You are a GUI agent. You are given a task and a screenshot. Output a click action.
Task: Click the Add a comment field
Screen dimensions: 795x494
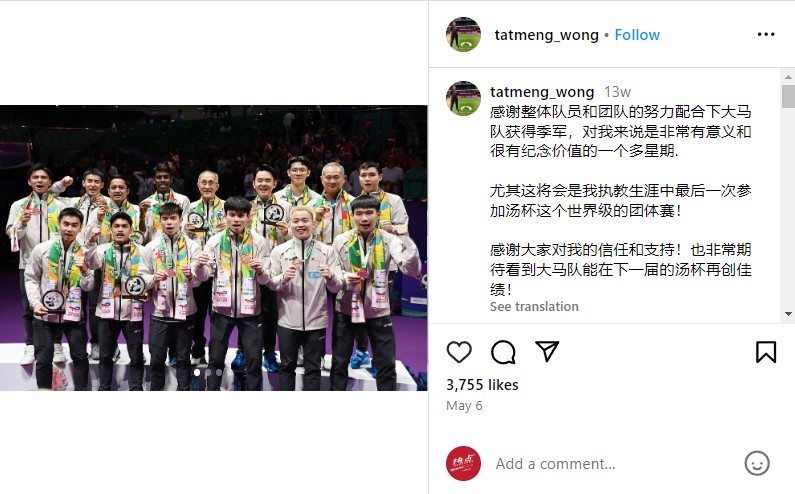point(613,464)
